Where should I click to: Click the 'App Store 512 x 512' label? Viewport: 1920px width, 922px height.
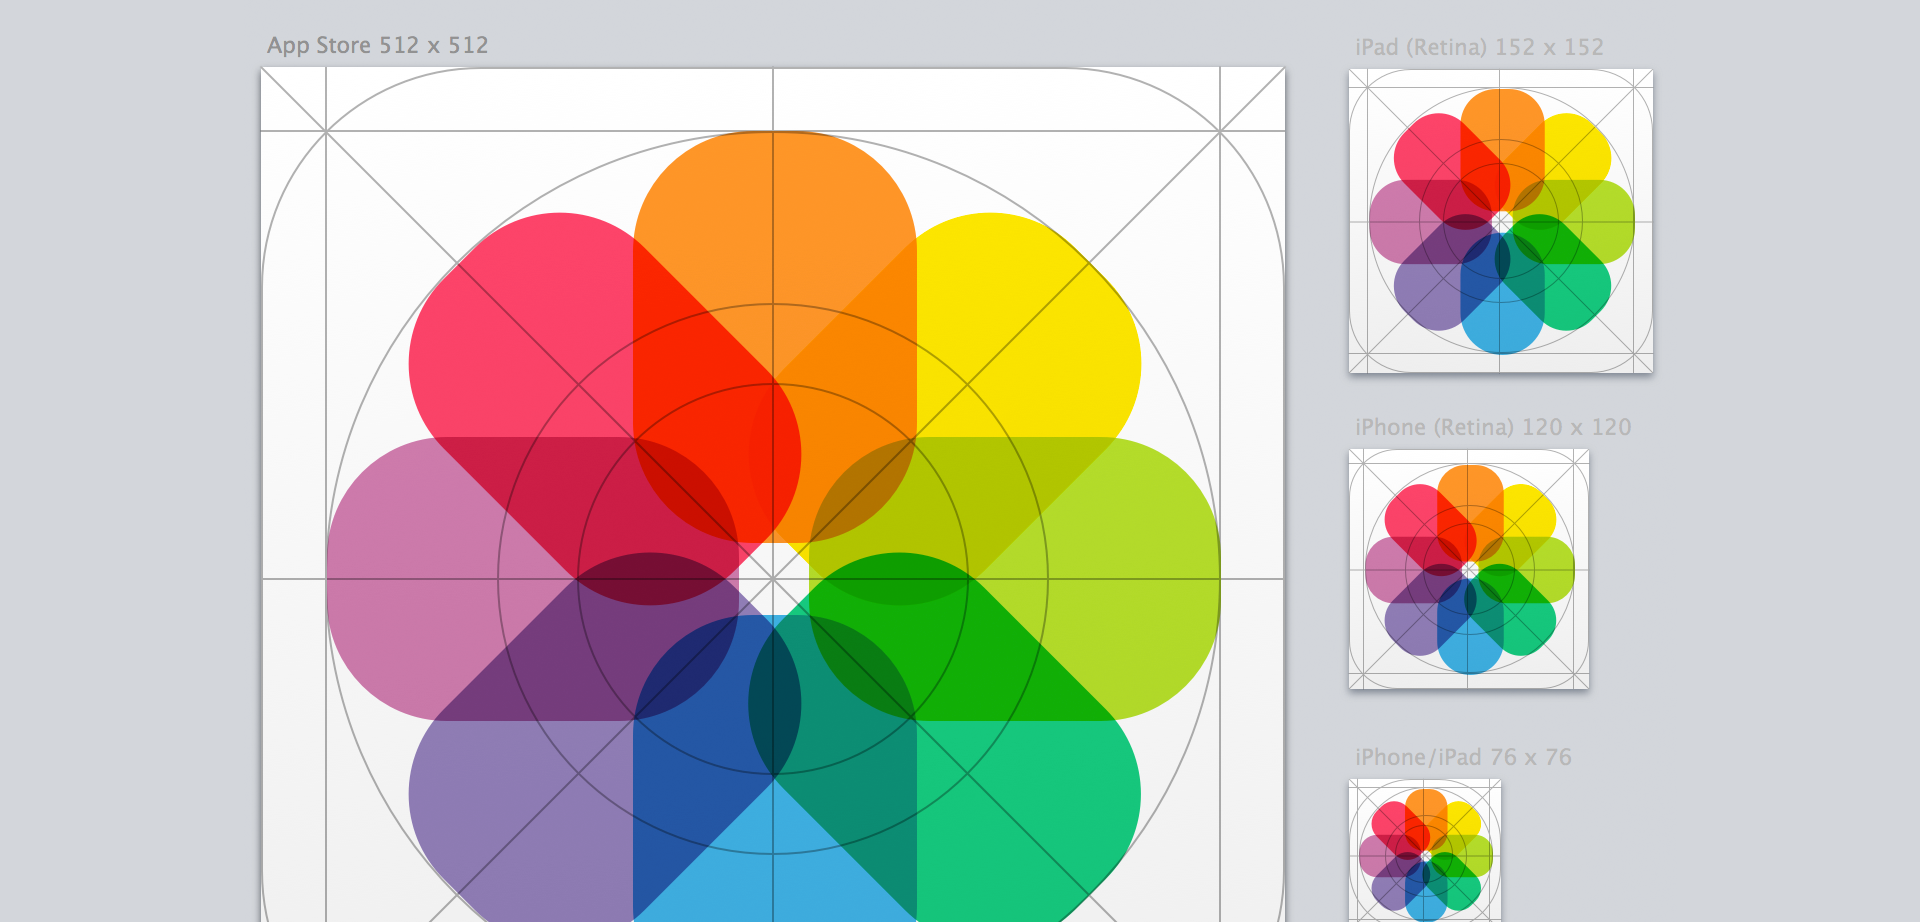pos(377,45)
